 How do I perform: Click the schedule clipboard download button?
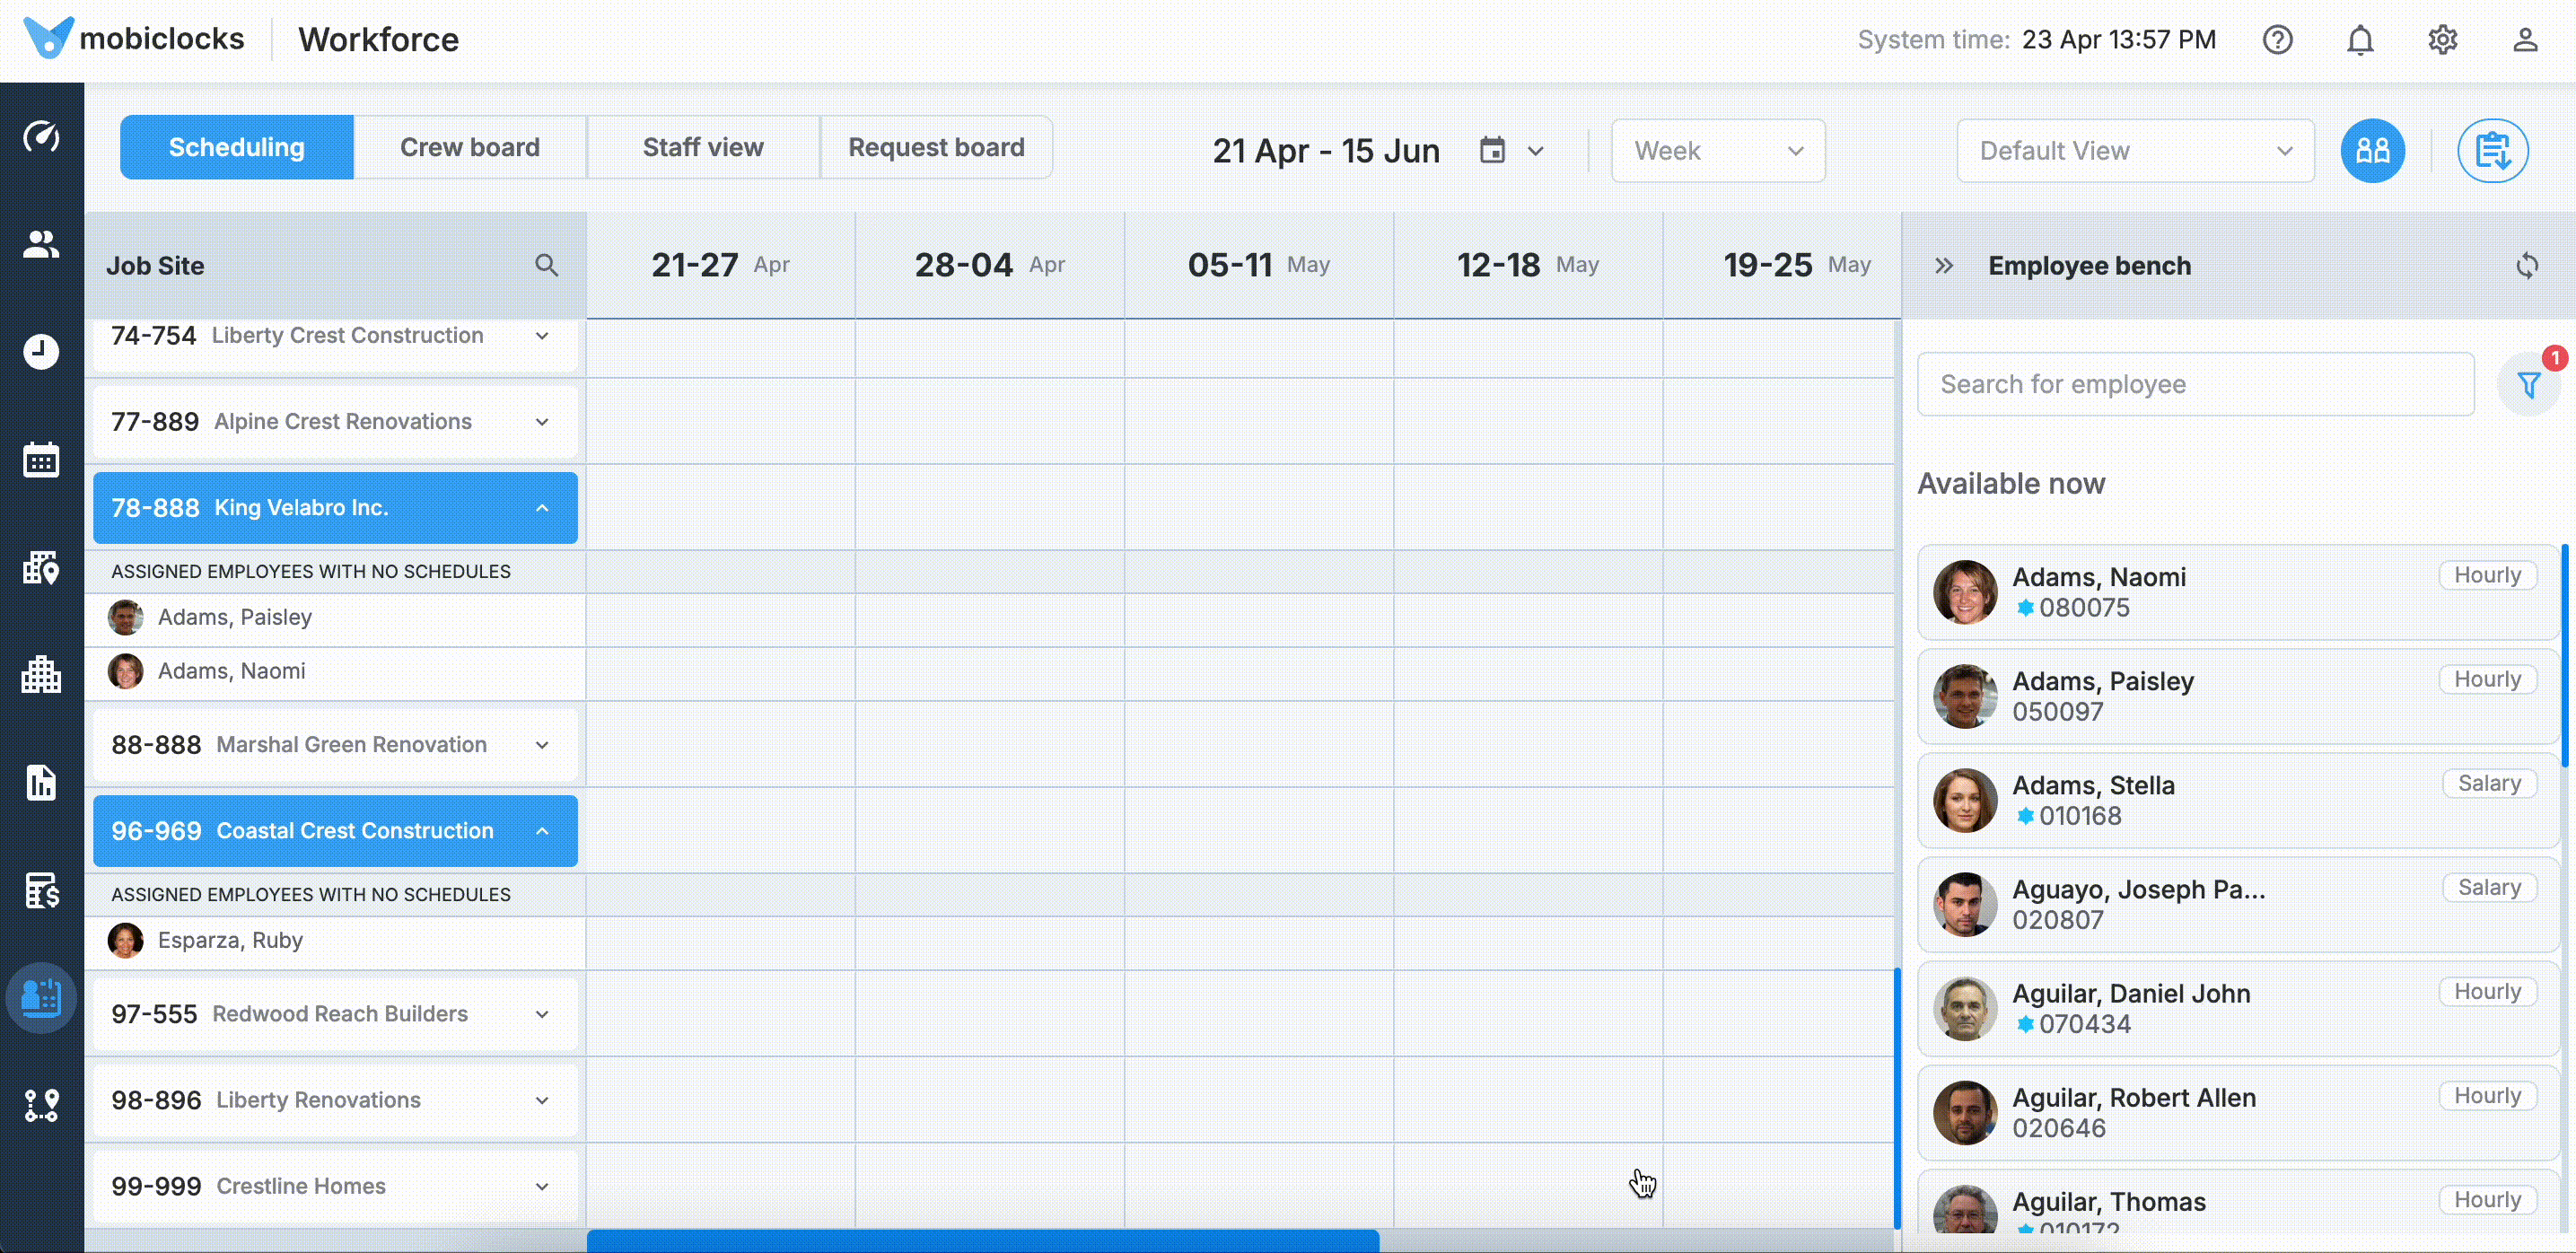pyautogui.click(x=2492, y=151)
